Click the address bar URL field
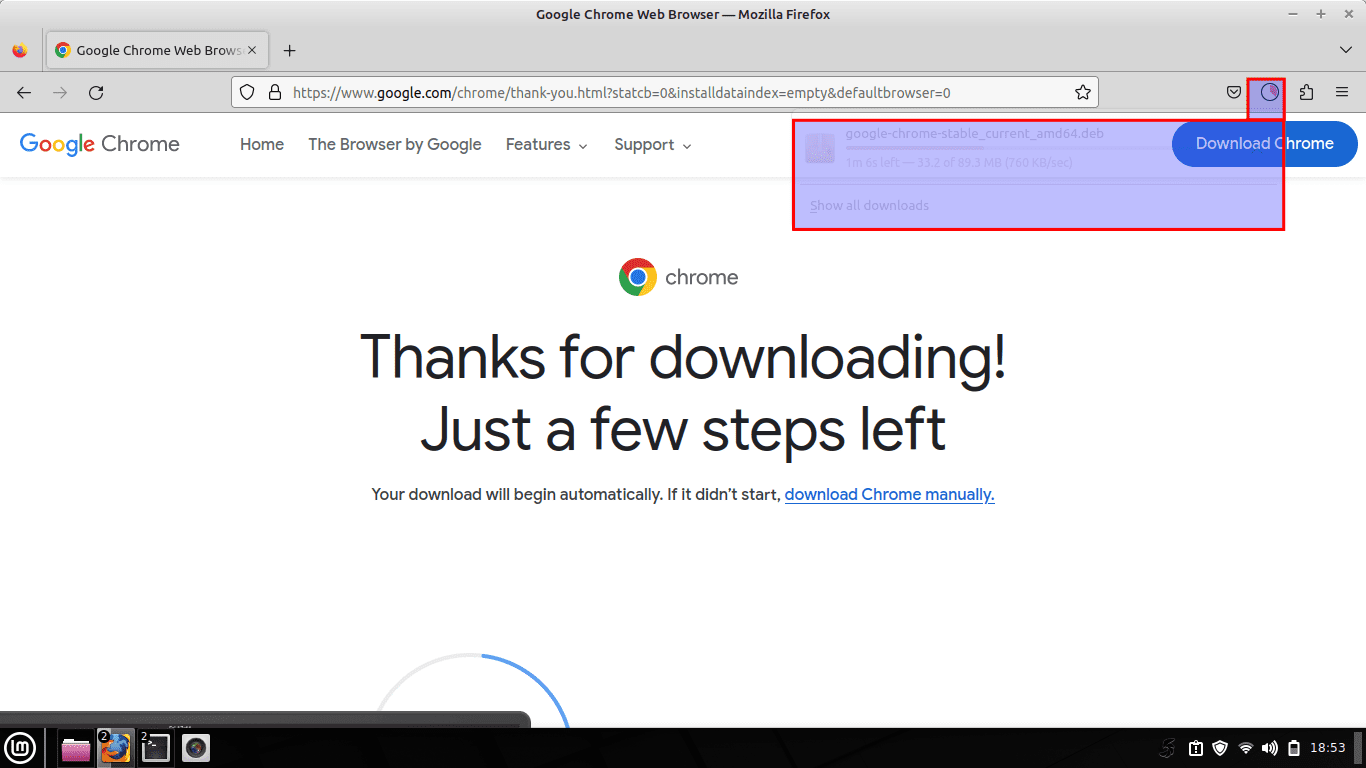The width and height of the screenshot is (1366, 768). tap(665, 93)
